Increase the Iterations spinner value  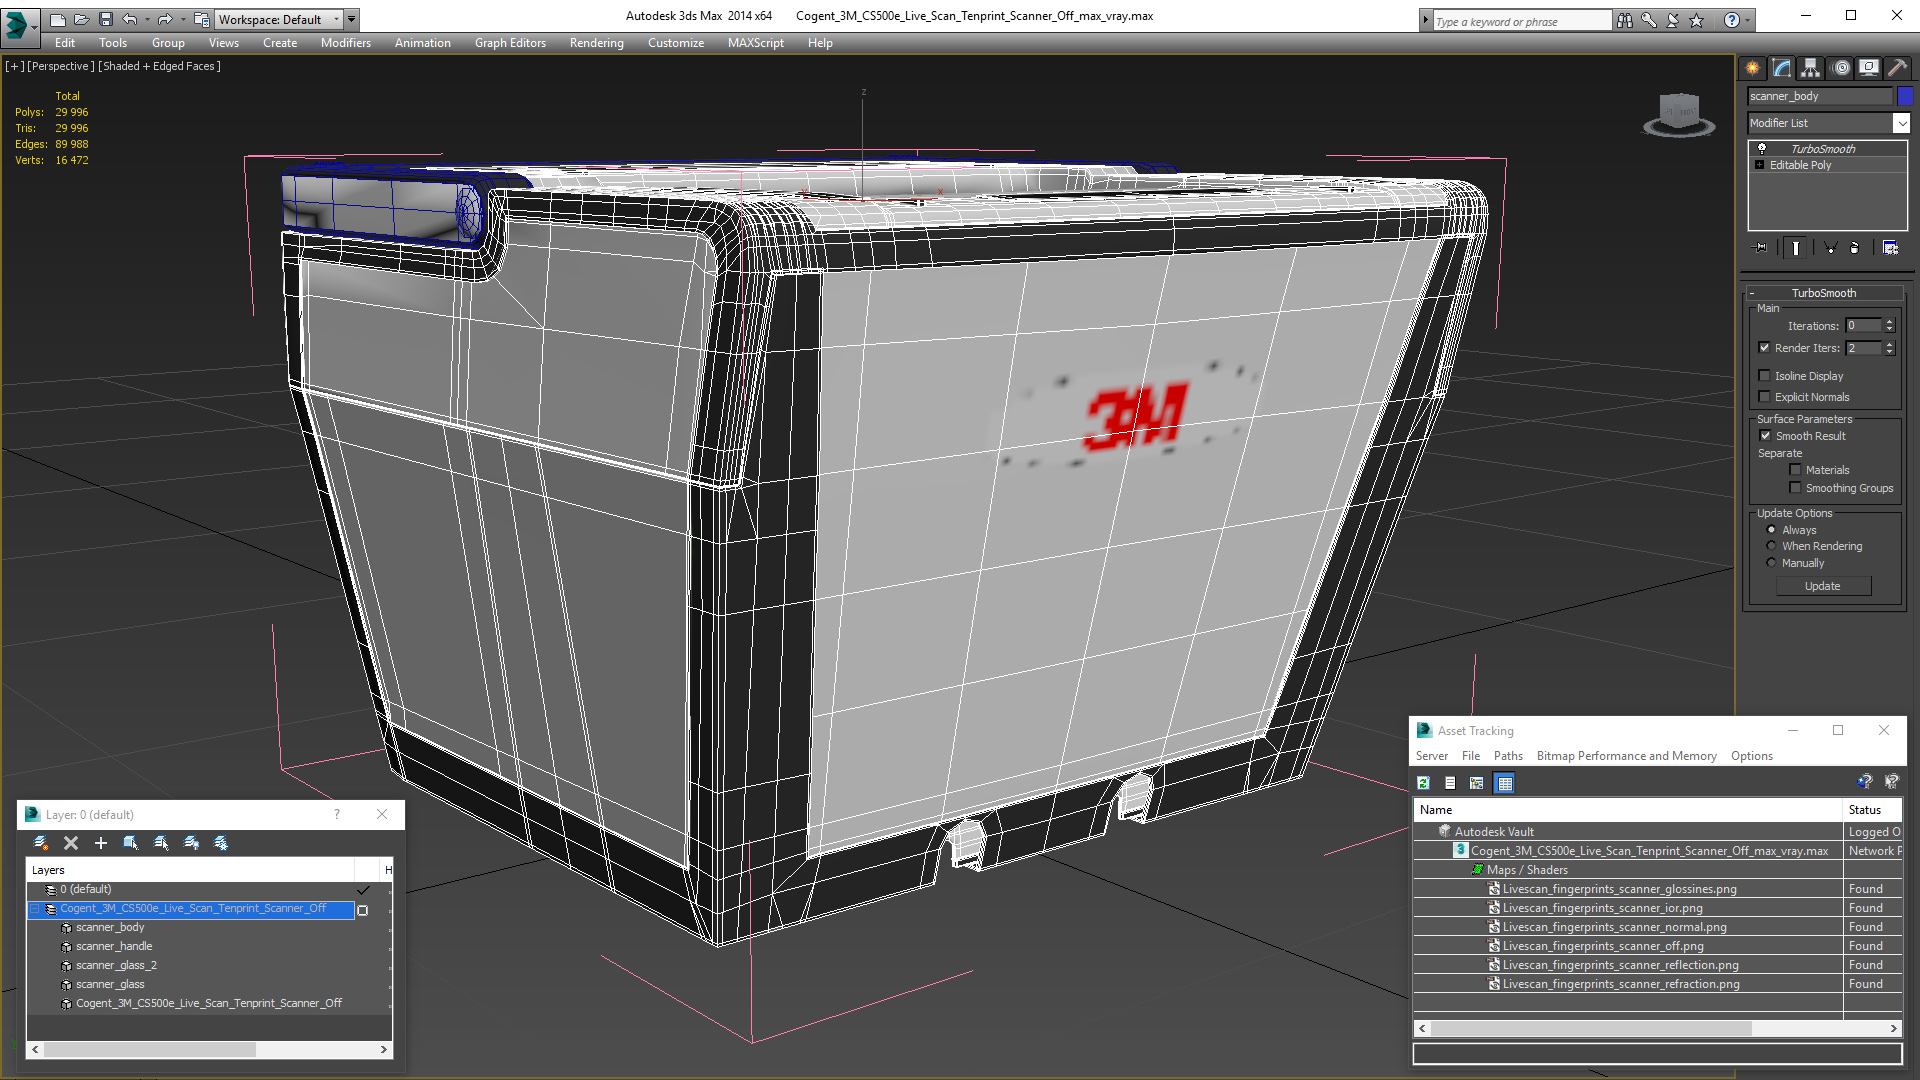(x=1889, y=322)
